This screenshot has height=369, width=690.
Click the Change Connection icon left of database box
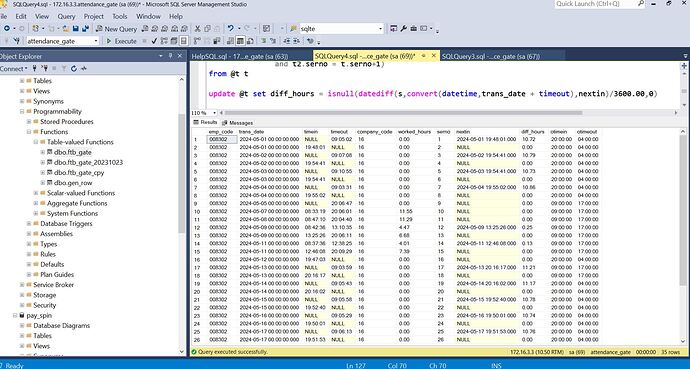click(x=16, y=41)
